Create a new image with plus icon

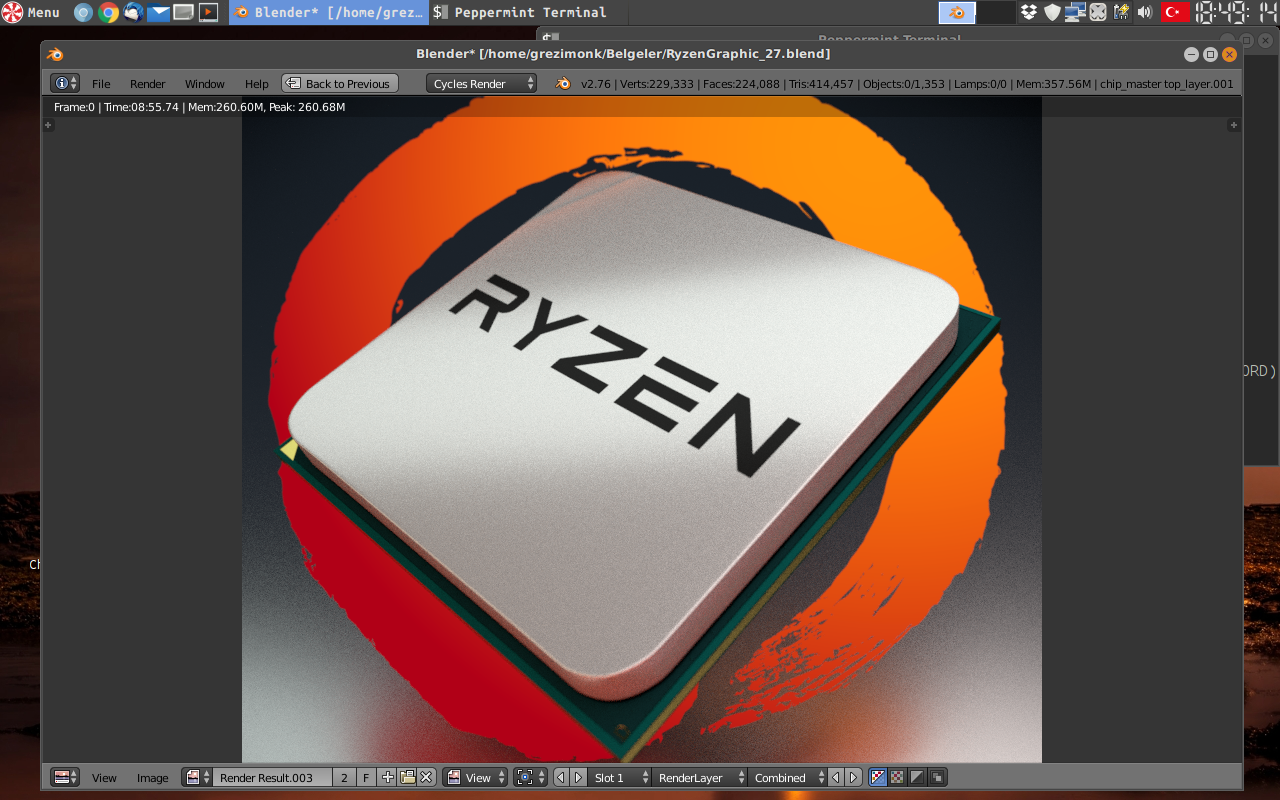(388, 777)
